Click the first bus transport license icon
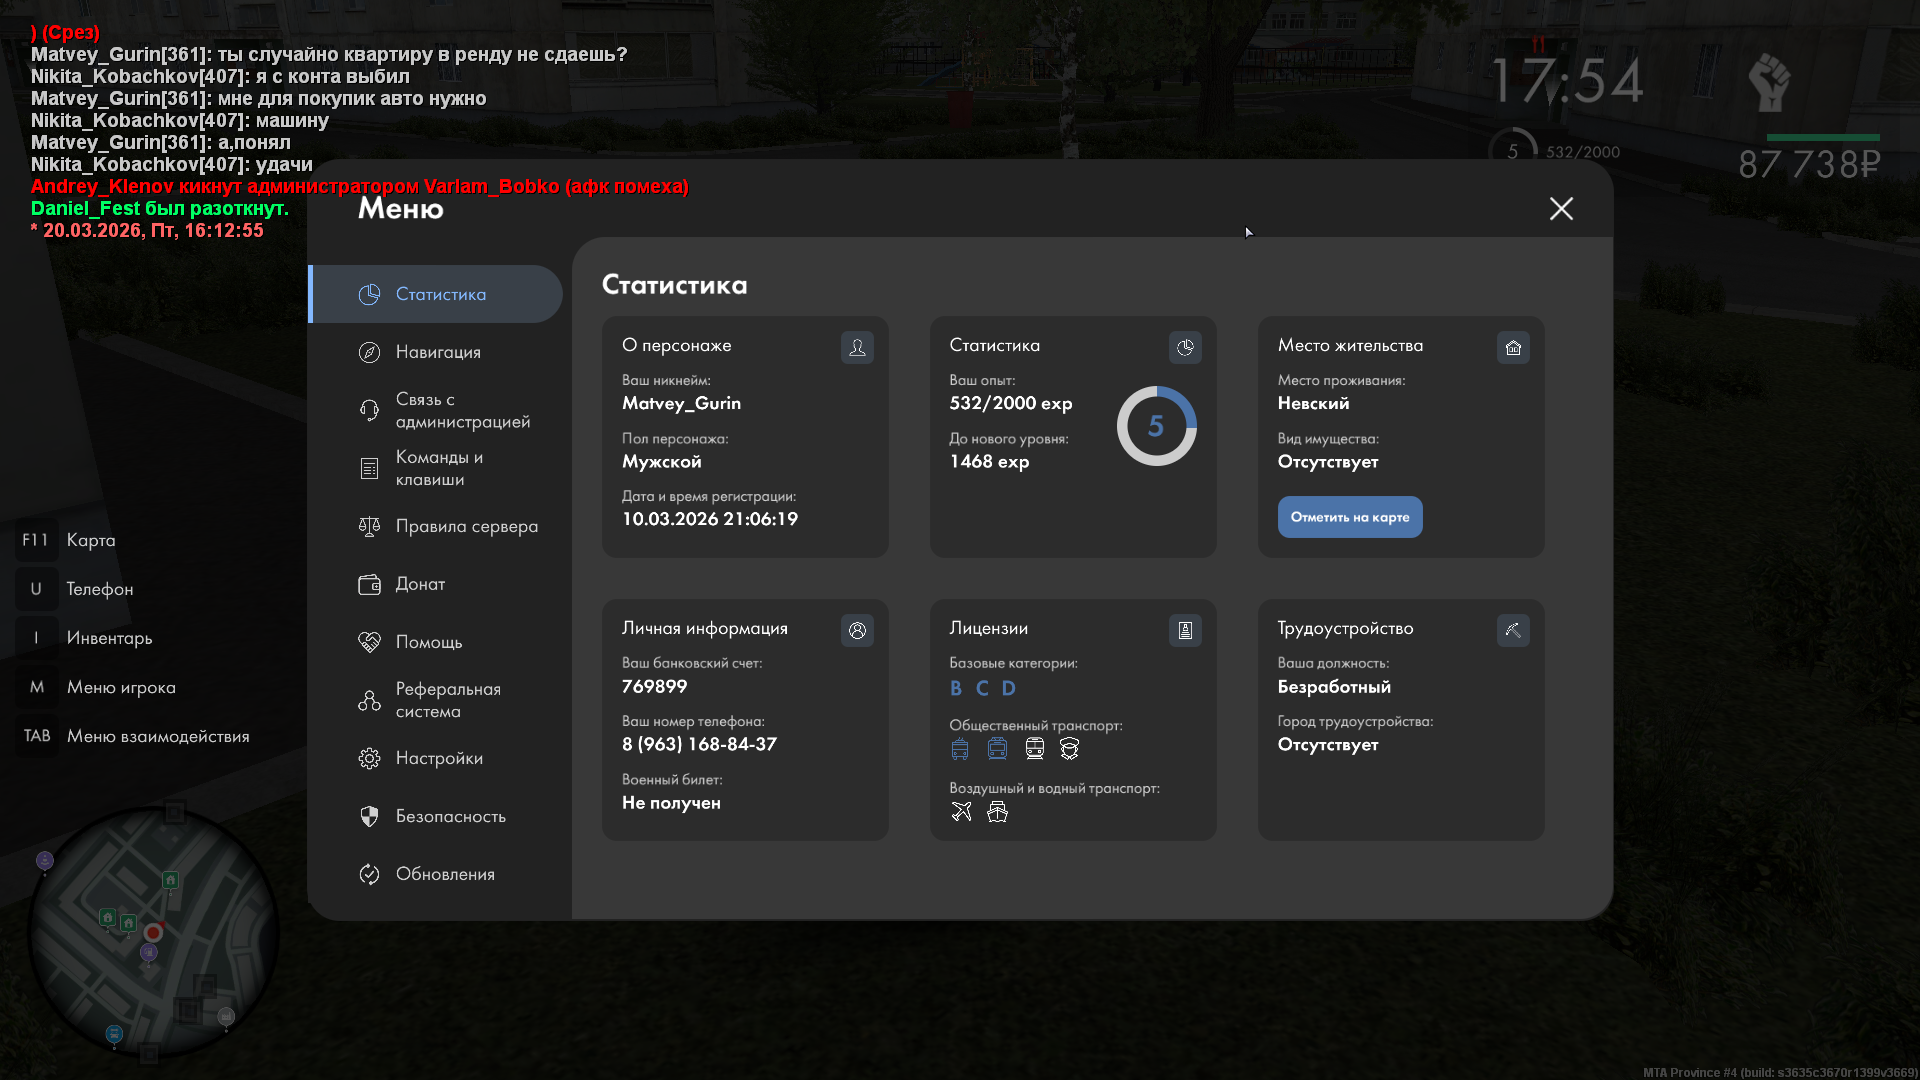This screenshot has height=1080, width=1920. click(960, 748)
